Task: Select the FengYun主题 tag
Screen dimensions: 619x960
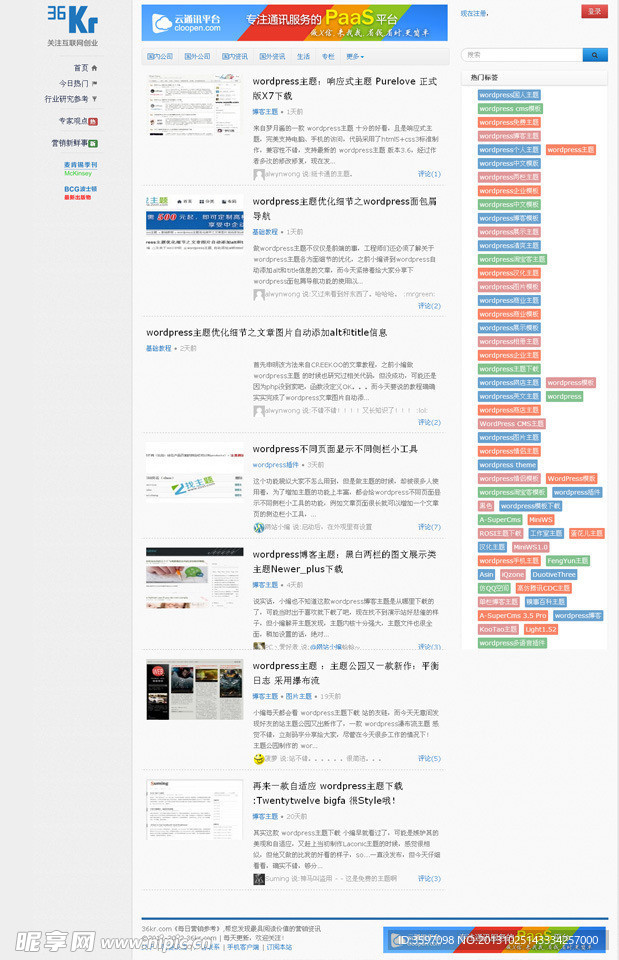Action: pyautogui.click(x=568, y=561)
